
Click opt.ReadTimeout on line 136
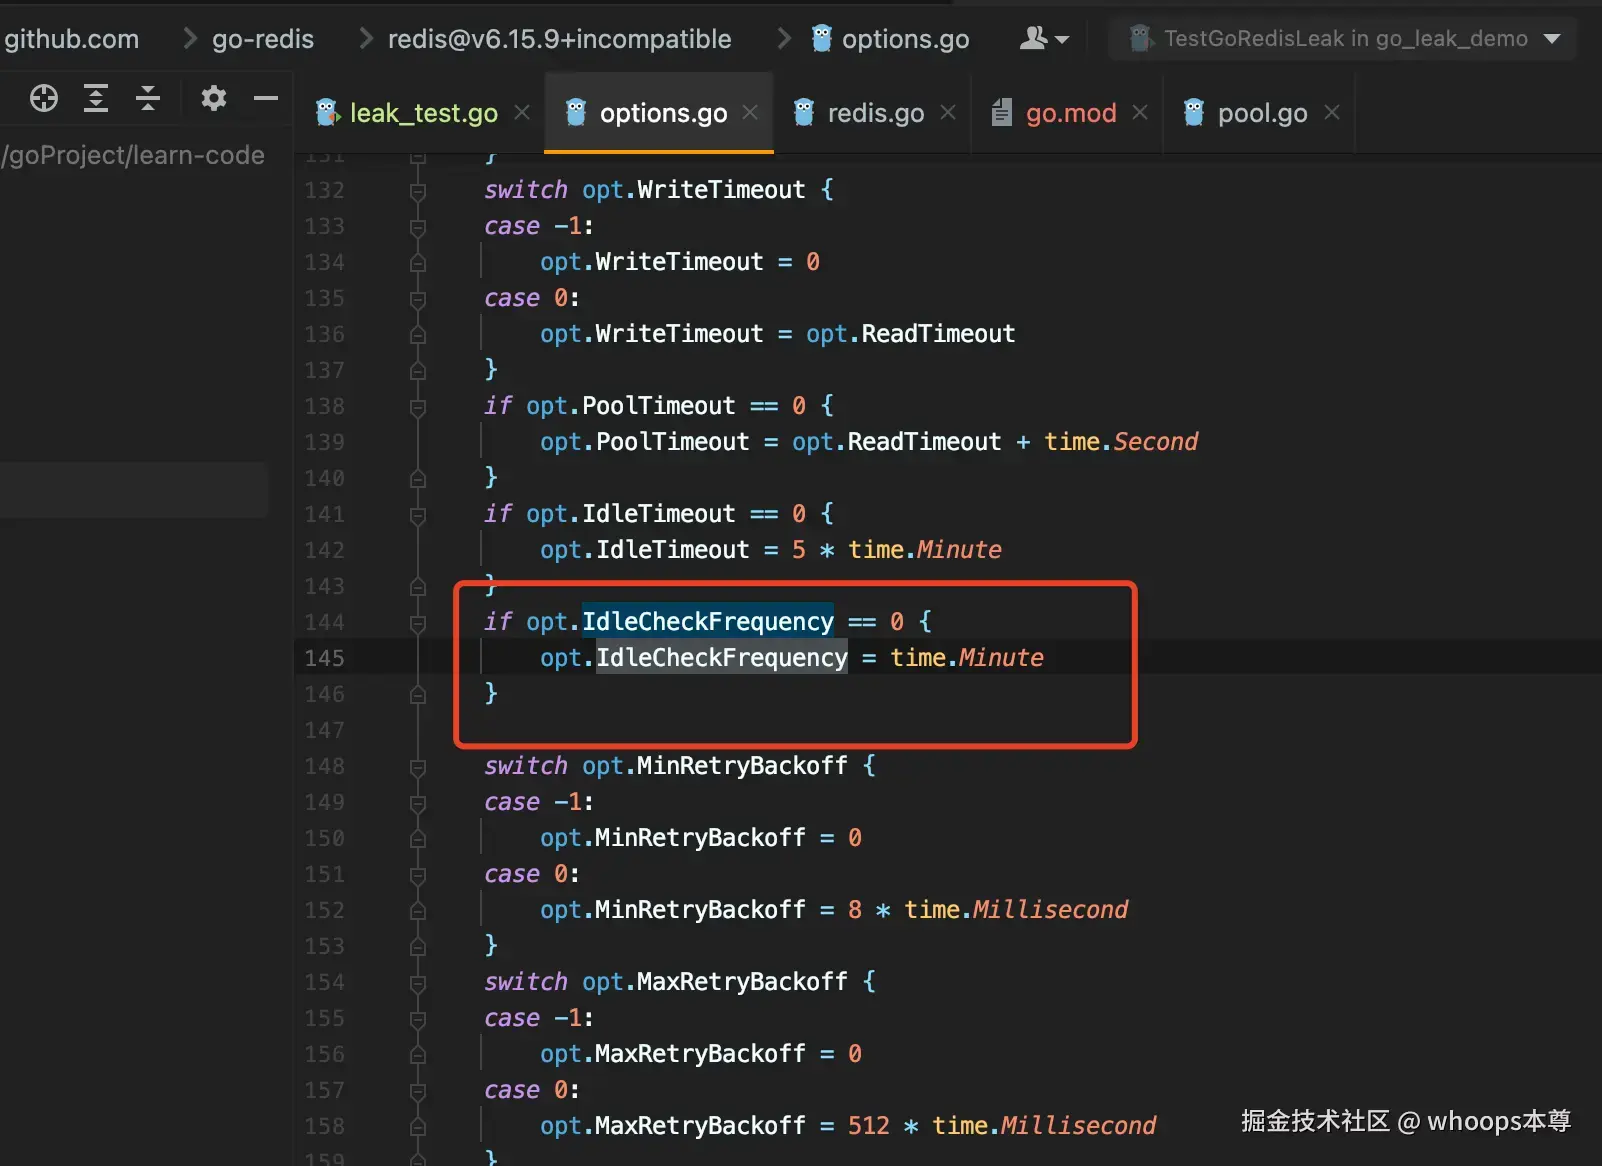point(911,333)
